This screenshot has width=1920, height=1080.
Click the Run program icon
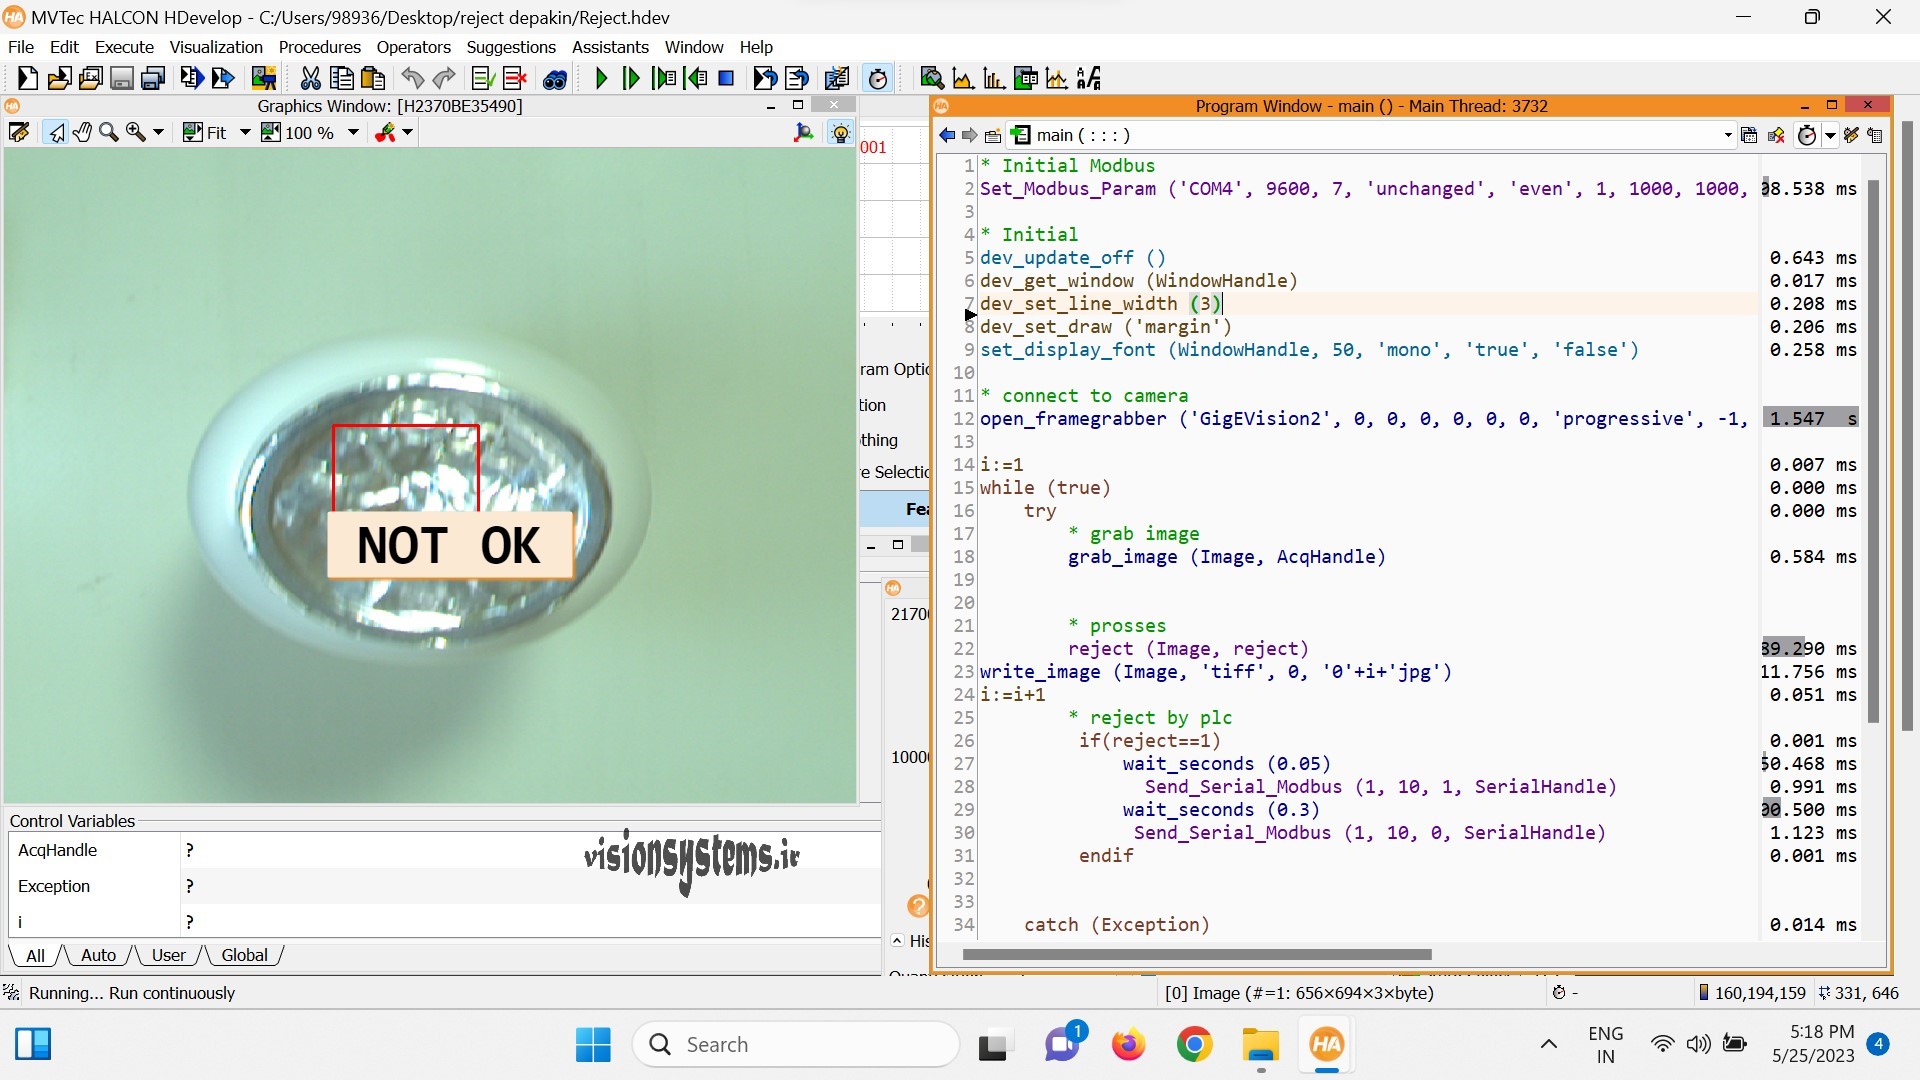[601, 78]
